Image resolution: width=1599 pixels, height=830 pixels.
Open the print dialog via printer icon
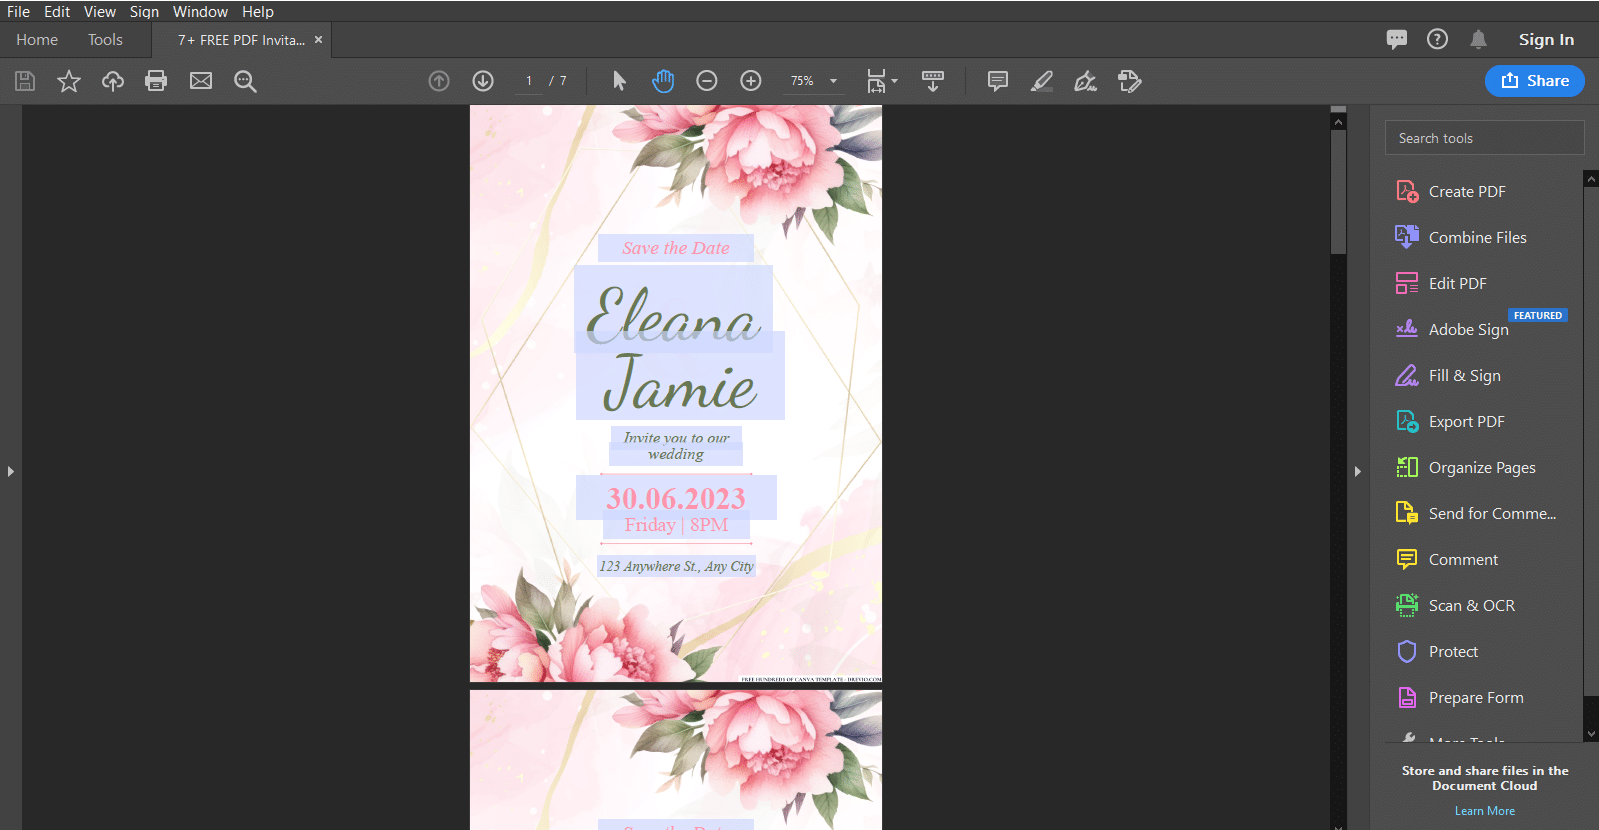(156, 81)
